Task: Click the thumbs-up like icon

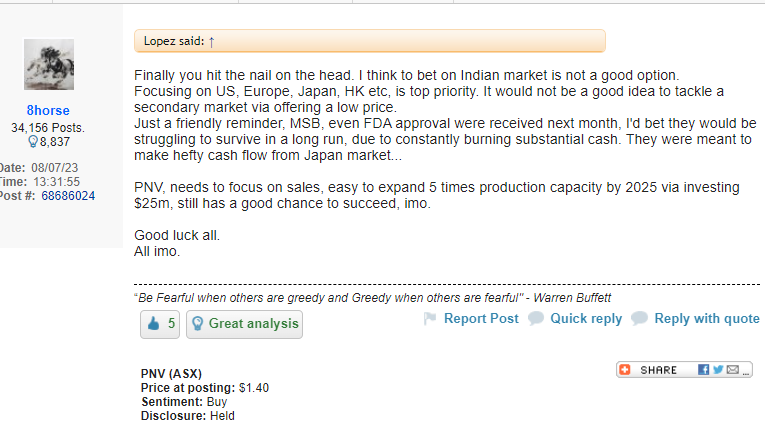Action: coord(154,323)
